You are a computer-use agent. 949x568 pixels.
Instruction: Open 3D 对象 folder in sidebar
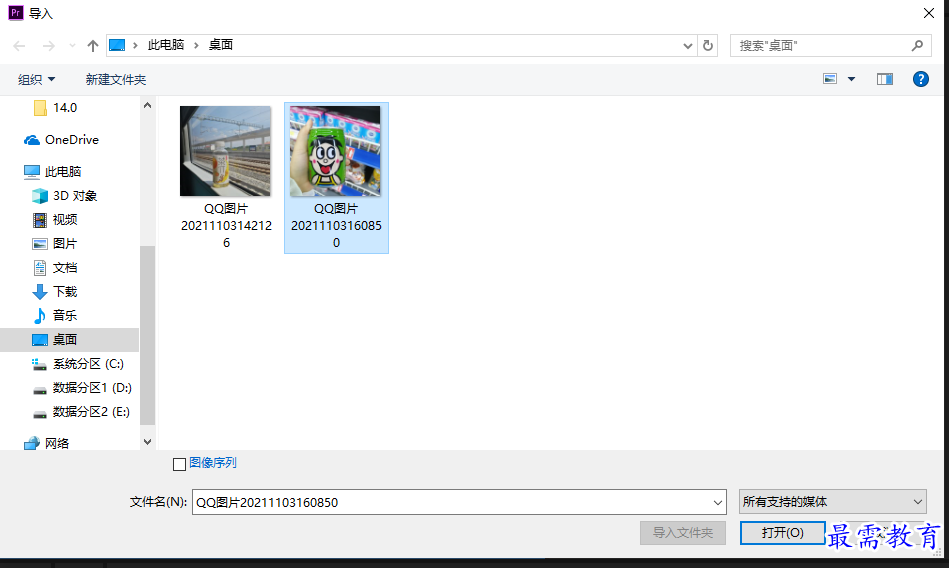tap(74, 196)
